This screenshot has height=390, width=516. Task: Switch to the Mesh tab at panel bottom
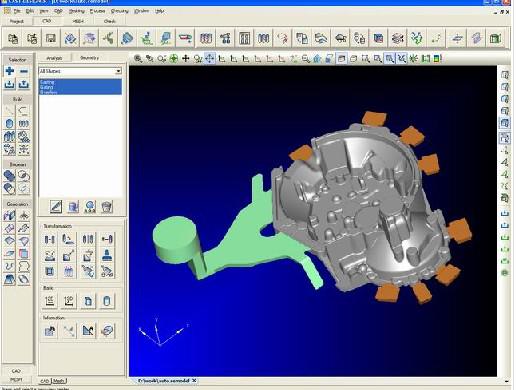(x=59, y=381)
